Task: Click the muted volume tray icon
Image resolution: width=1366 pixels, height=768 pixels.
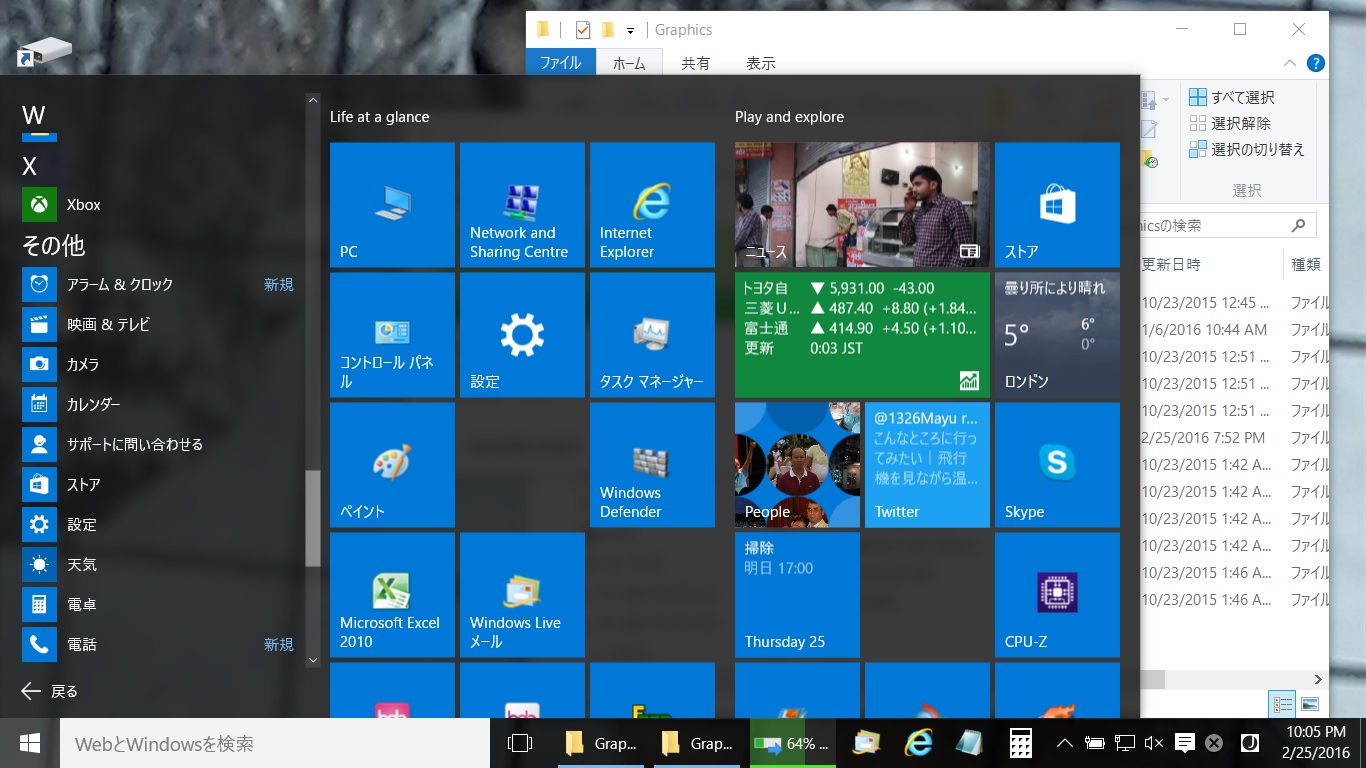Action: (x=1153, y=743)
